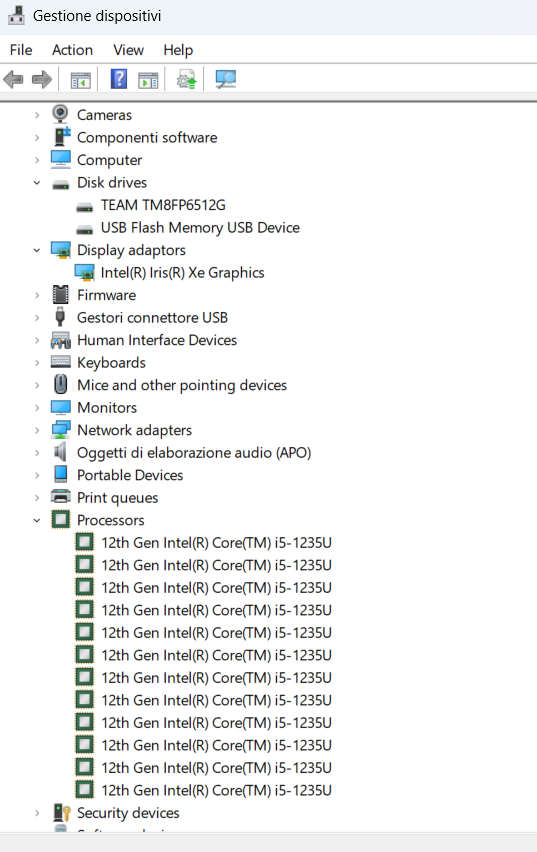
Task: Click the Computer monitor icon
Action: [60, 159]
